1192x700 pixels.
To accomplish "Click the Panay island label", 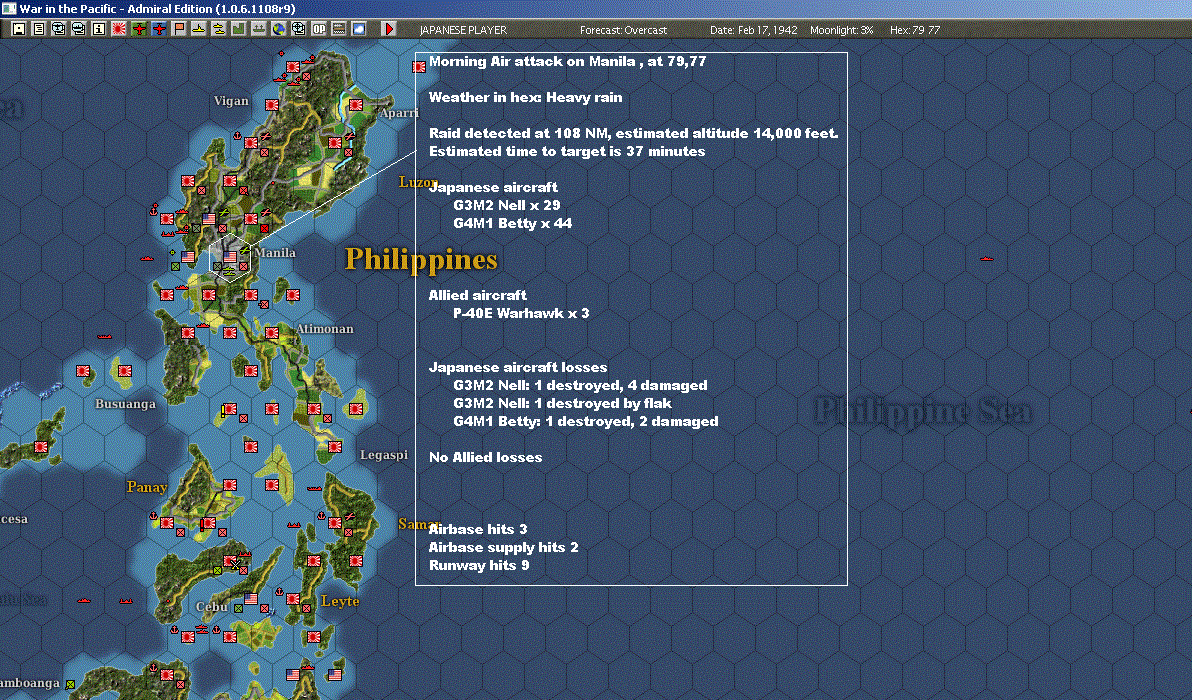I will pos(147,487).
